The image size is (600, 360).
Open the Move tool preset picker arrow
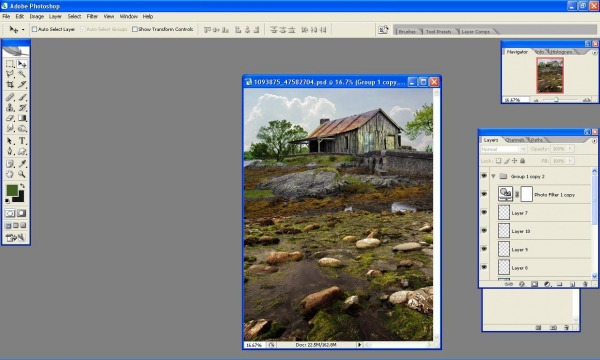pyautogui.click(x=23, y=29)
